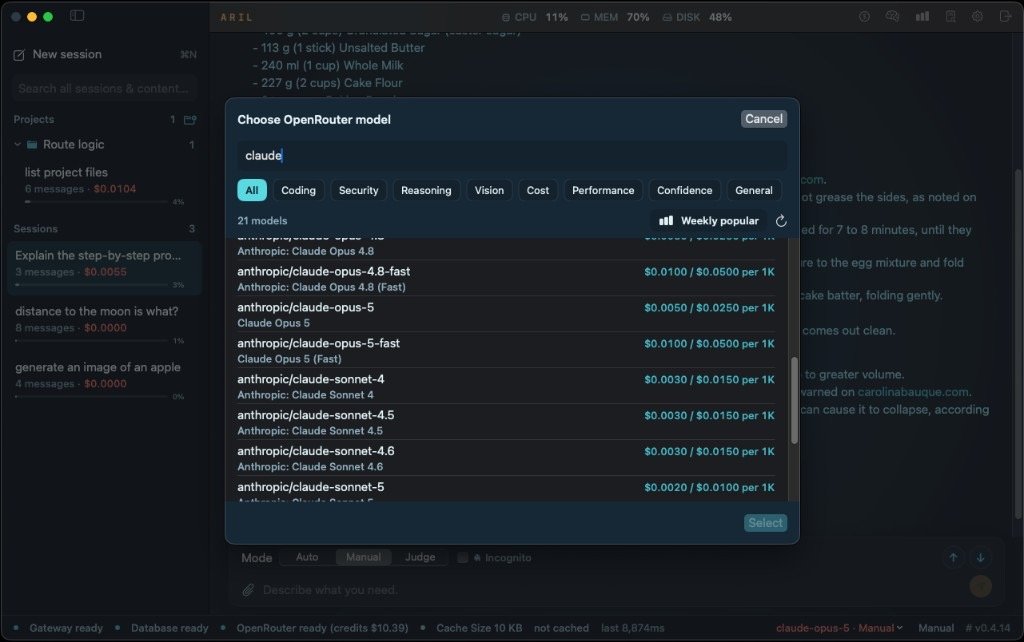Choose anthropic/claude-opus-5 model row

click(506, 314)
